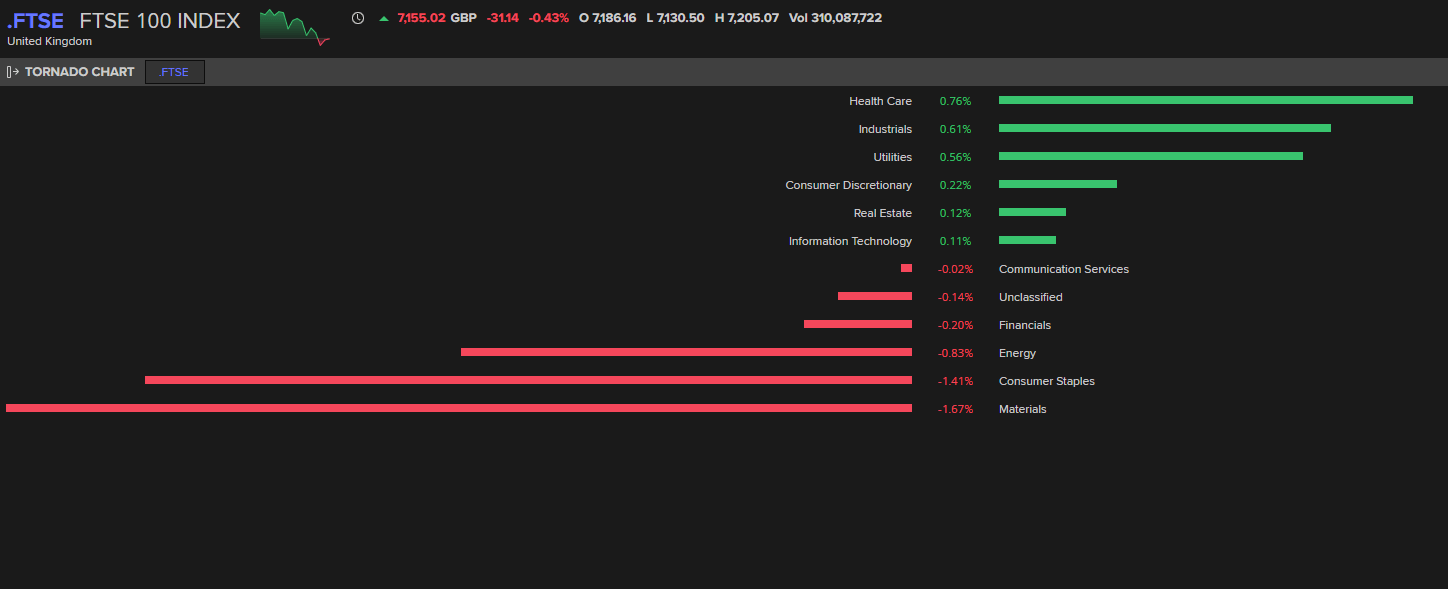Click the -1.67% Materials value

[x=955, y=409]
